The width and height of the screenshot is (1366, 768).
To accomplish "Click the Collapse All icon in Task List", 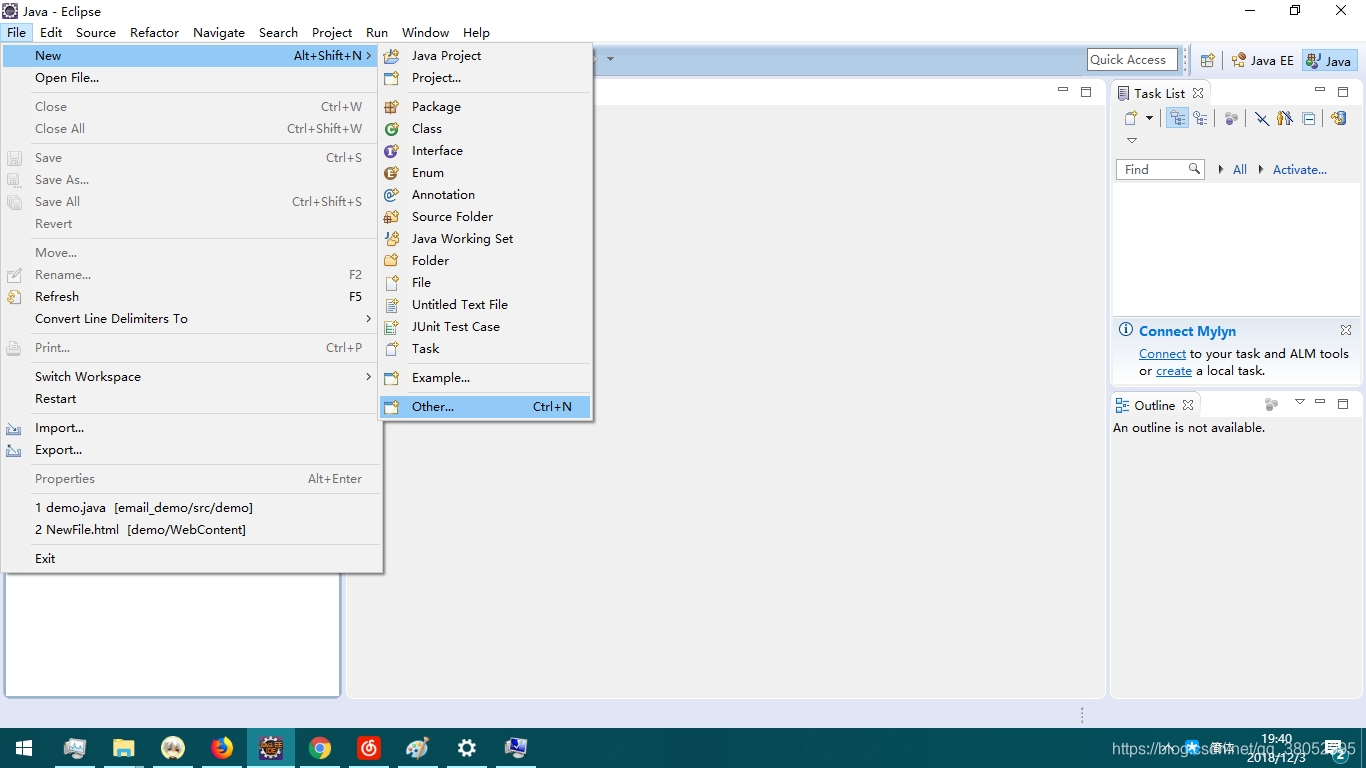I will (x=1309, y=118).
